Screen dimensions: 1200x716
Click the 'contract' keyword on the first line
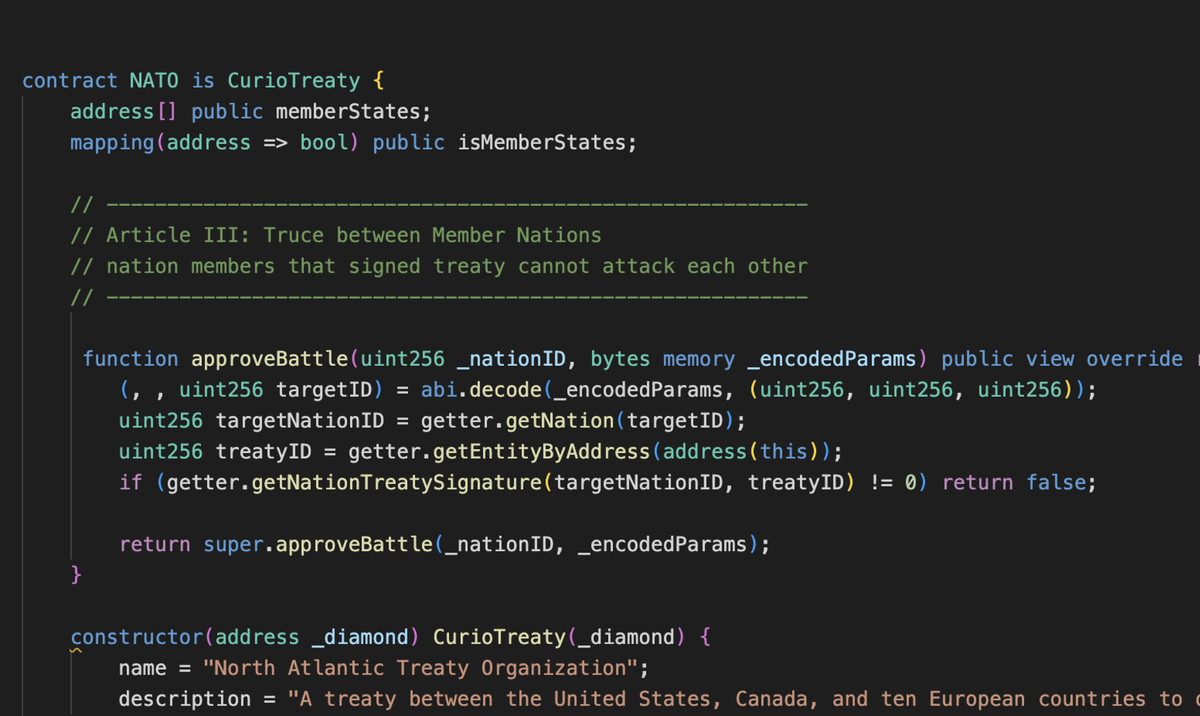click(70, 80)
